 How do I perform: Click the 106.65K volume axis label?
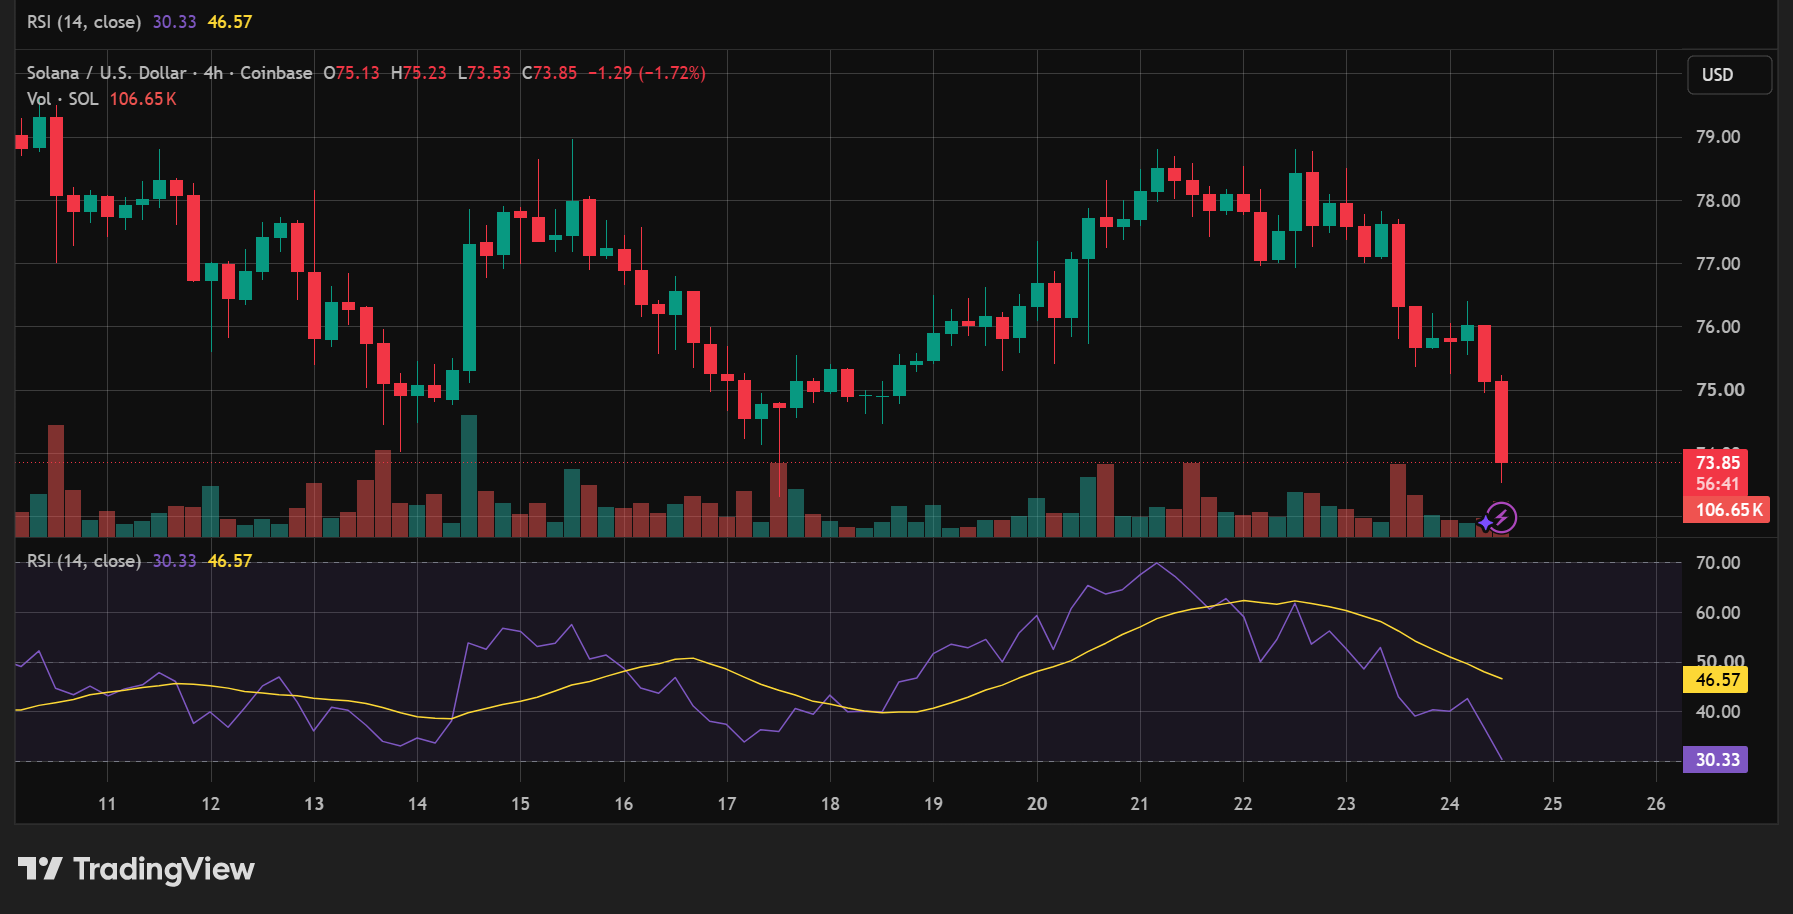1728,510
